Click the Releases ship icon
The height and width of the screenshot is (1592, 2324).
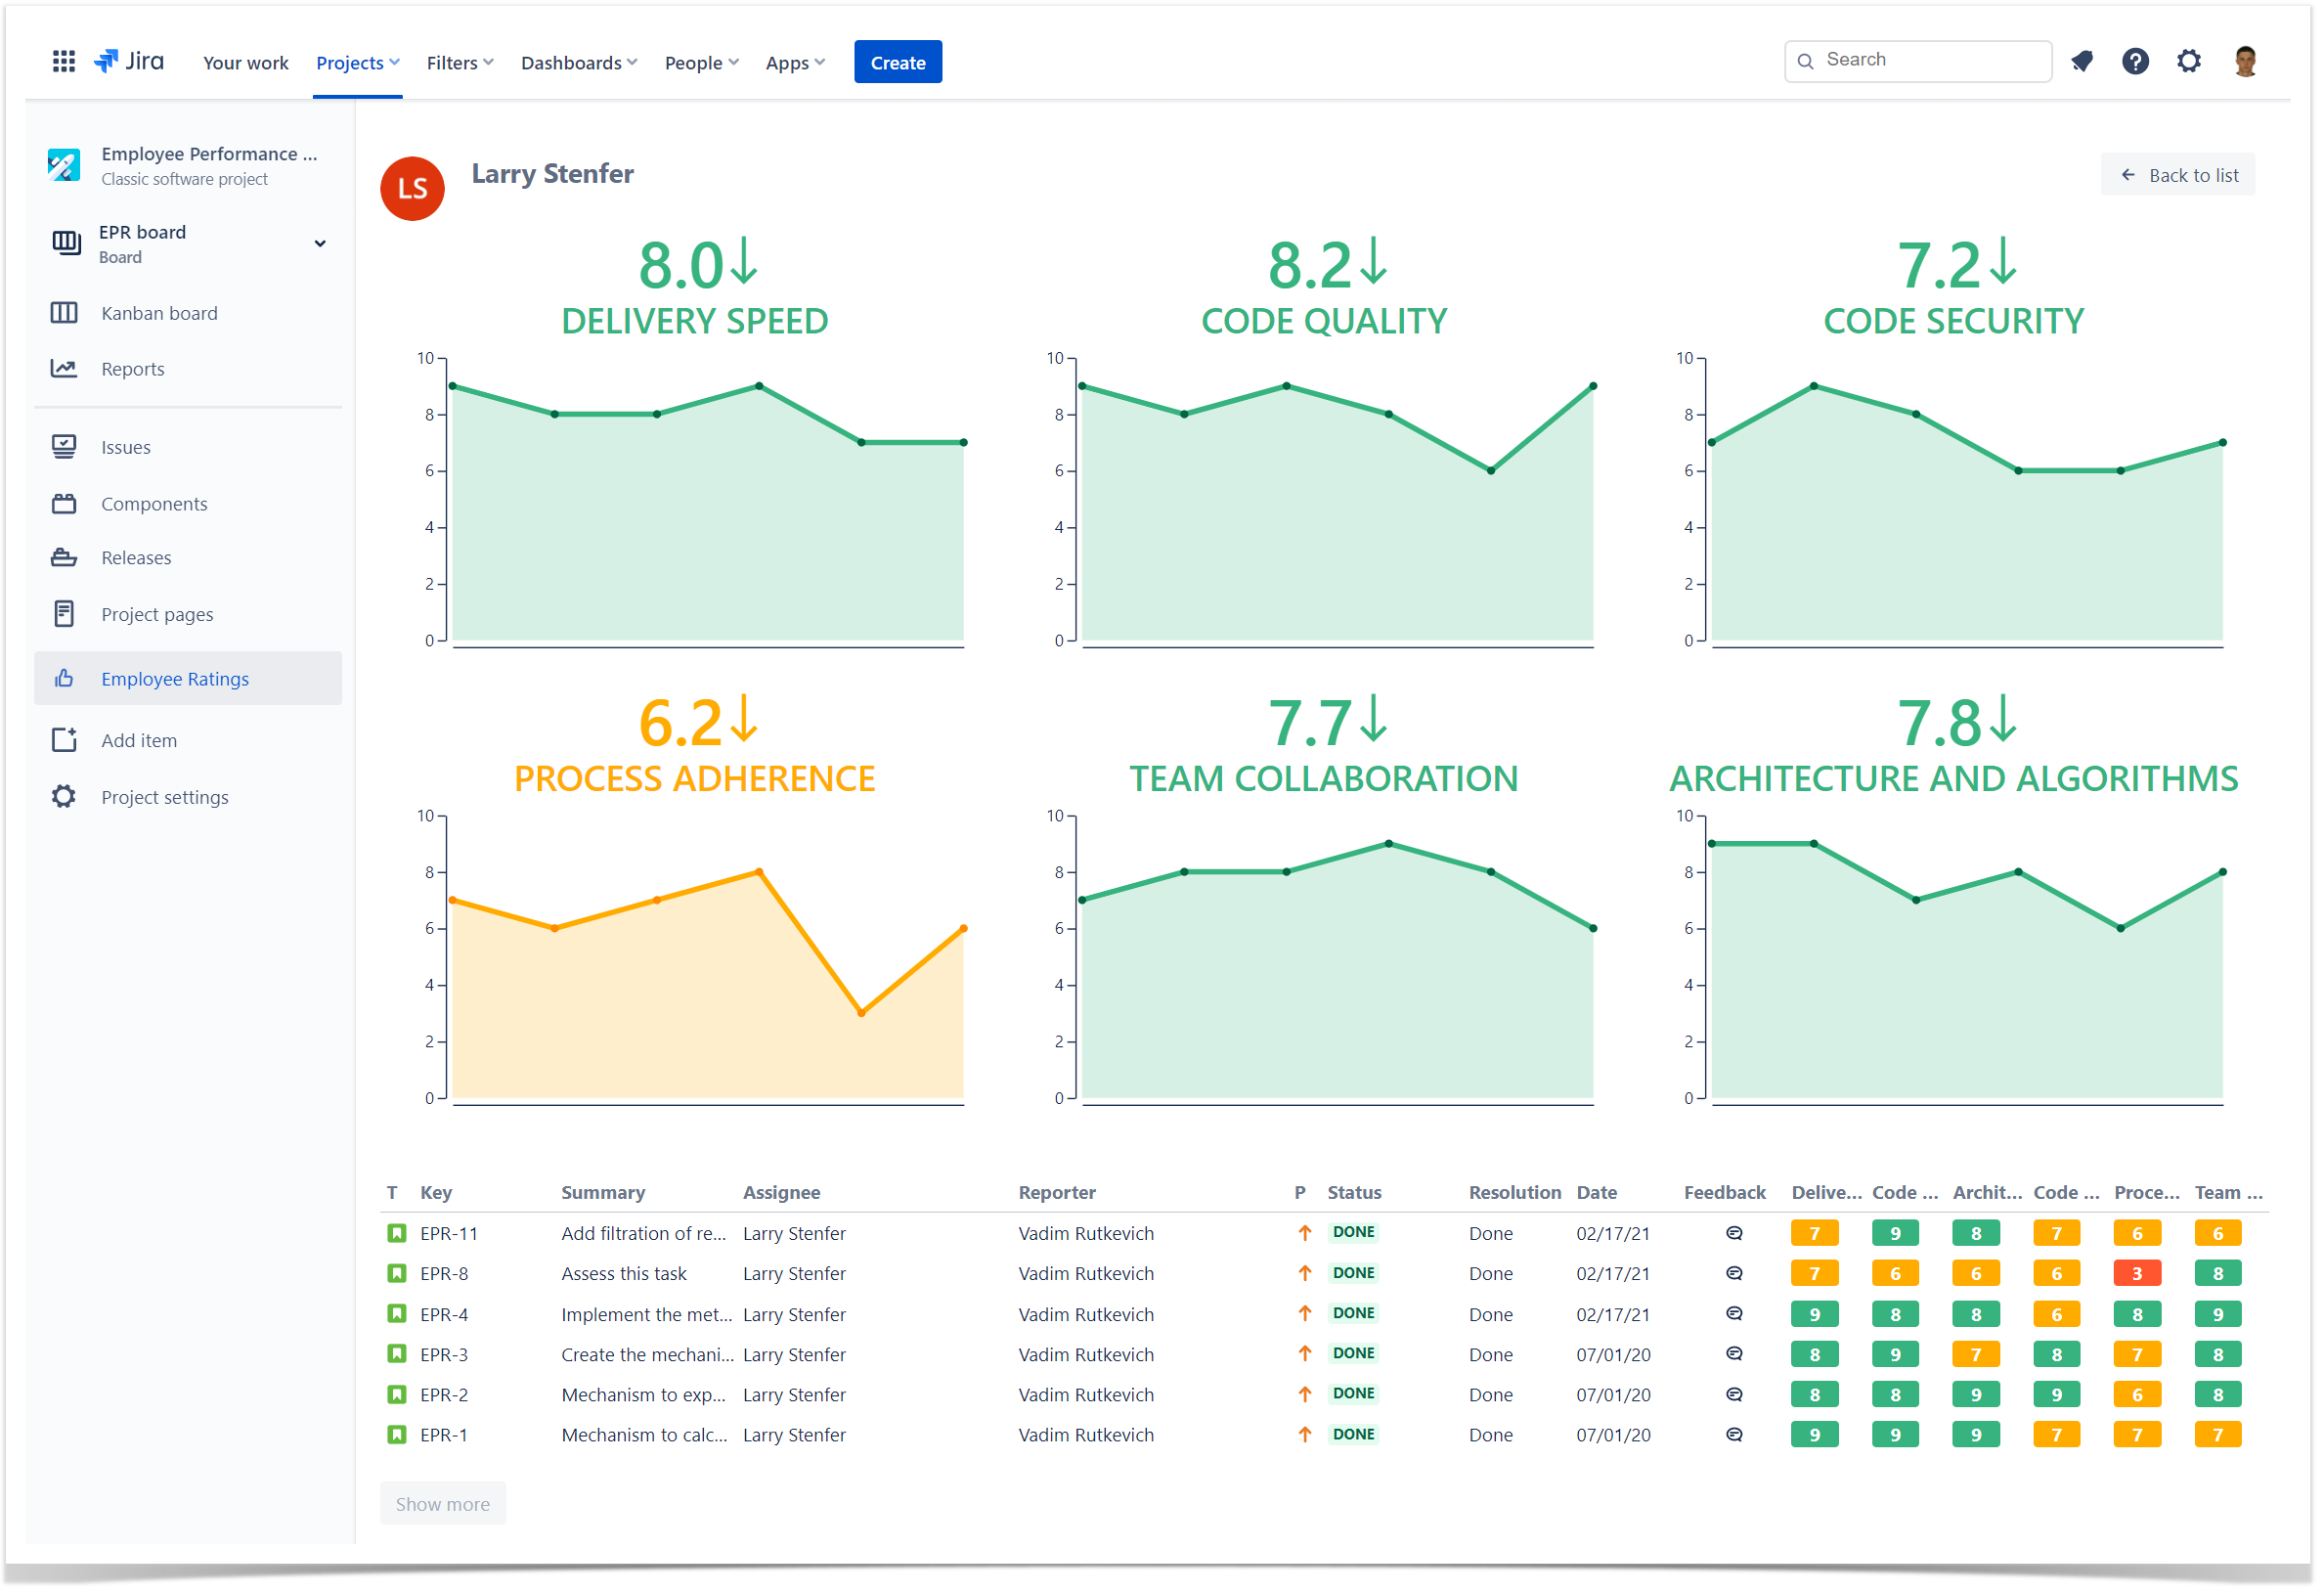[64, 559]
